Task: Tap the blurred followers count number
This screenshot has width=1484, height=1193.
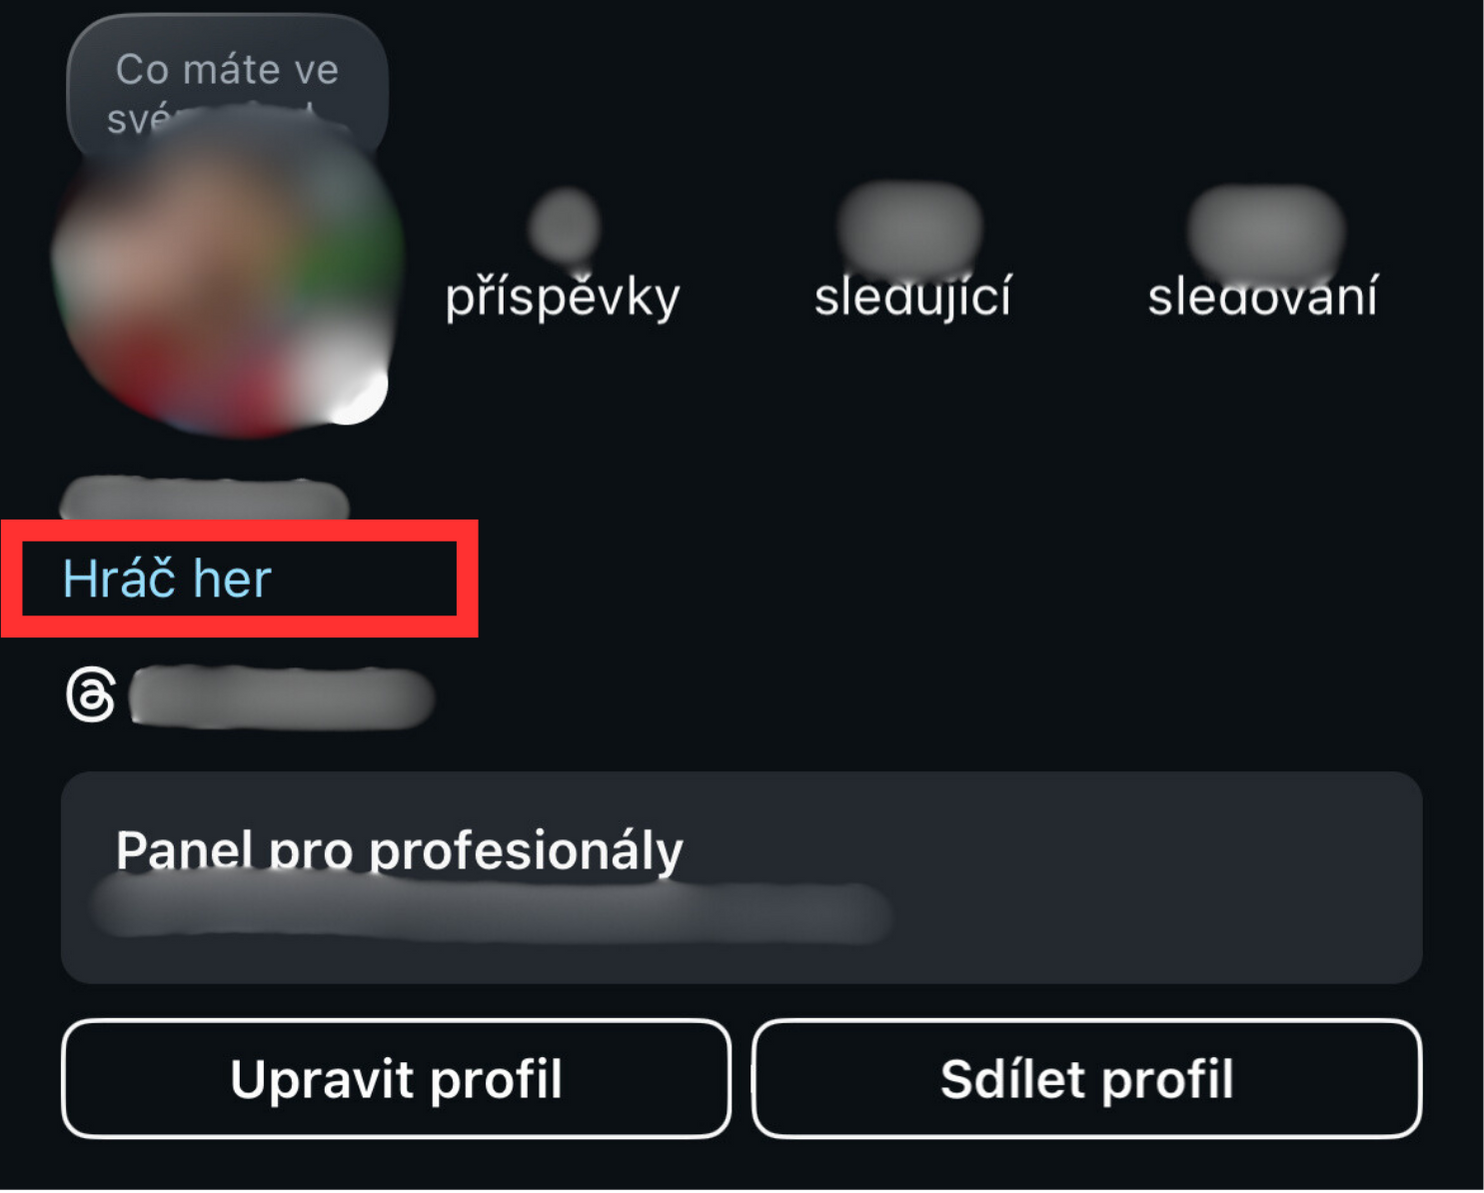Action: 910,227
